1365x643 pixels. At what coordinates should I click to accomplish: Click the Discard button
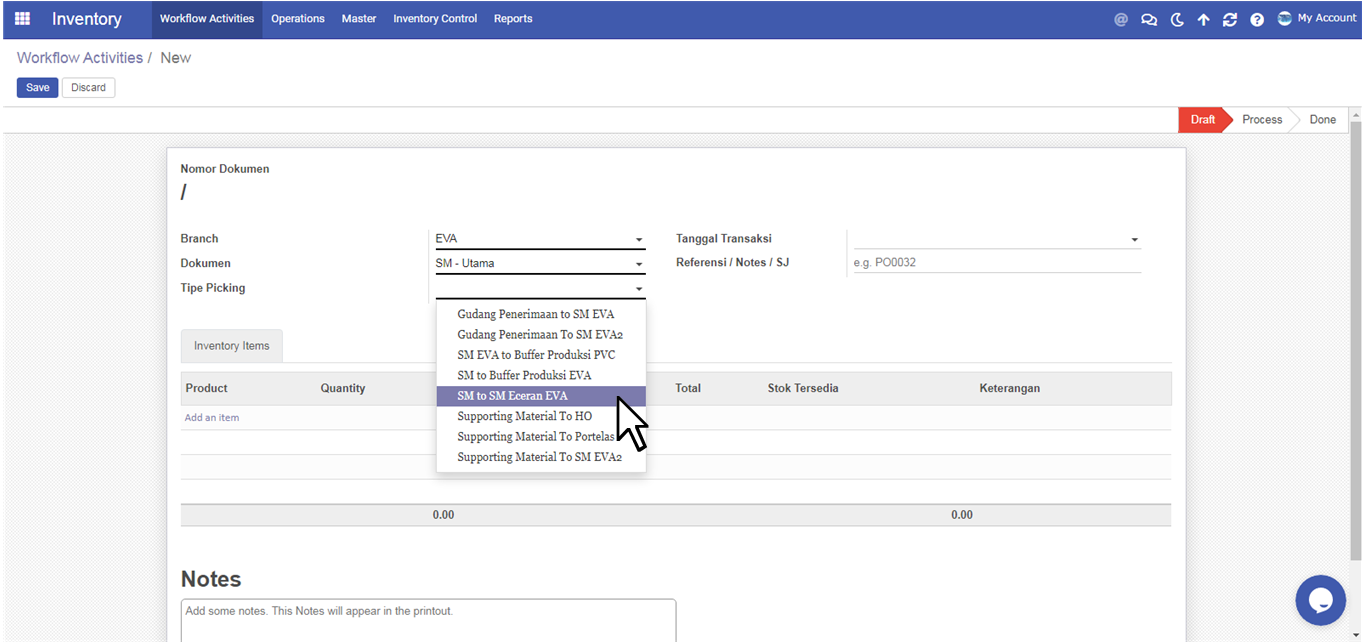click(88, 88)
